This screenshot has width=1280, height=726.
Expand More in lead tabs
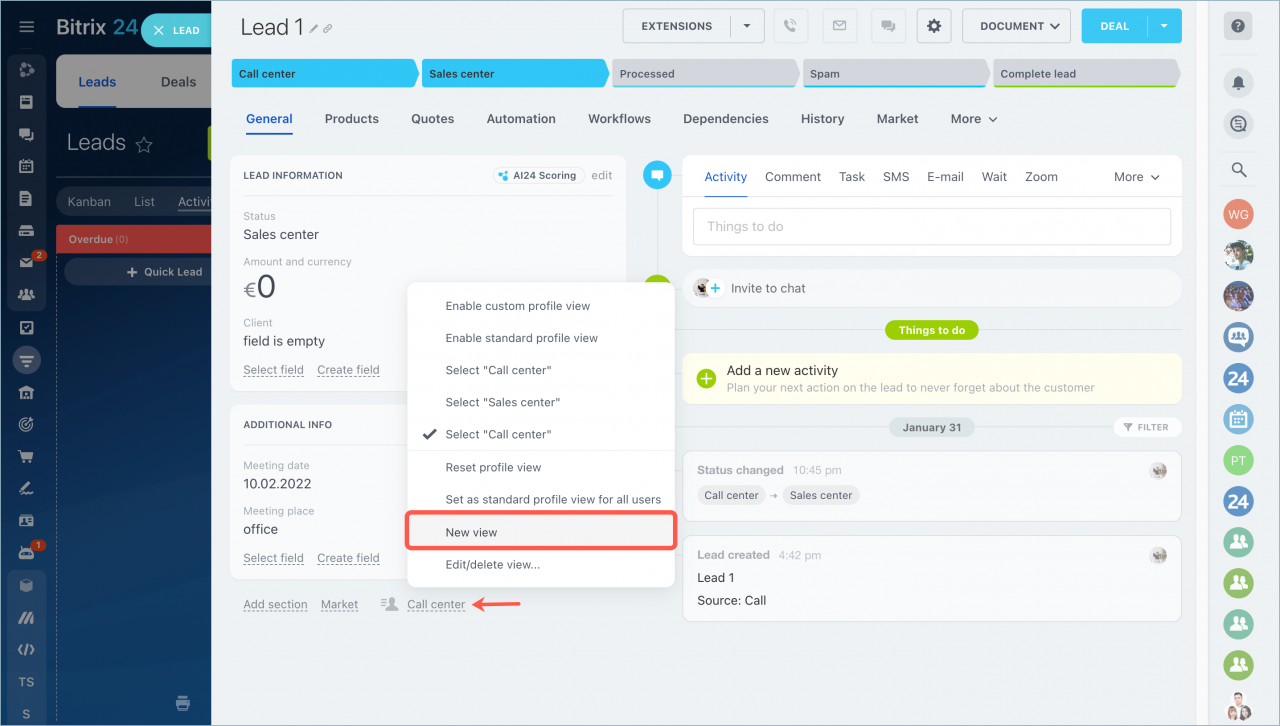(974, 119)
